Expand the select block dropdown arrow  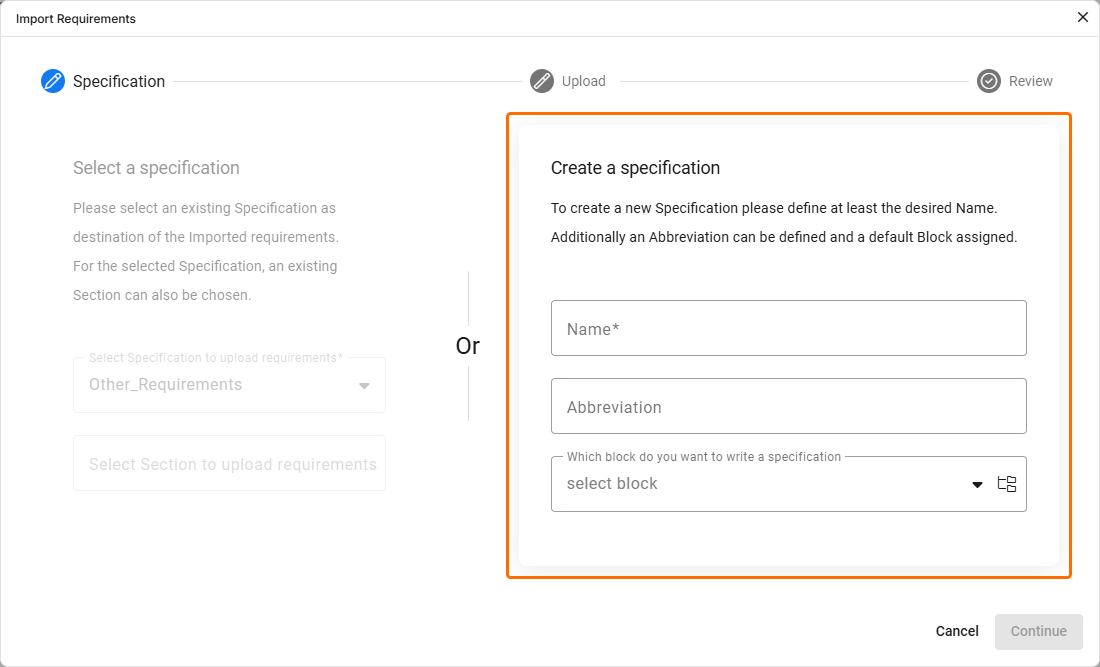(x=978, y=485)
